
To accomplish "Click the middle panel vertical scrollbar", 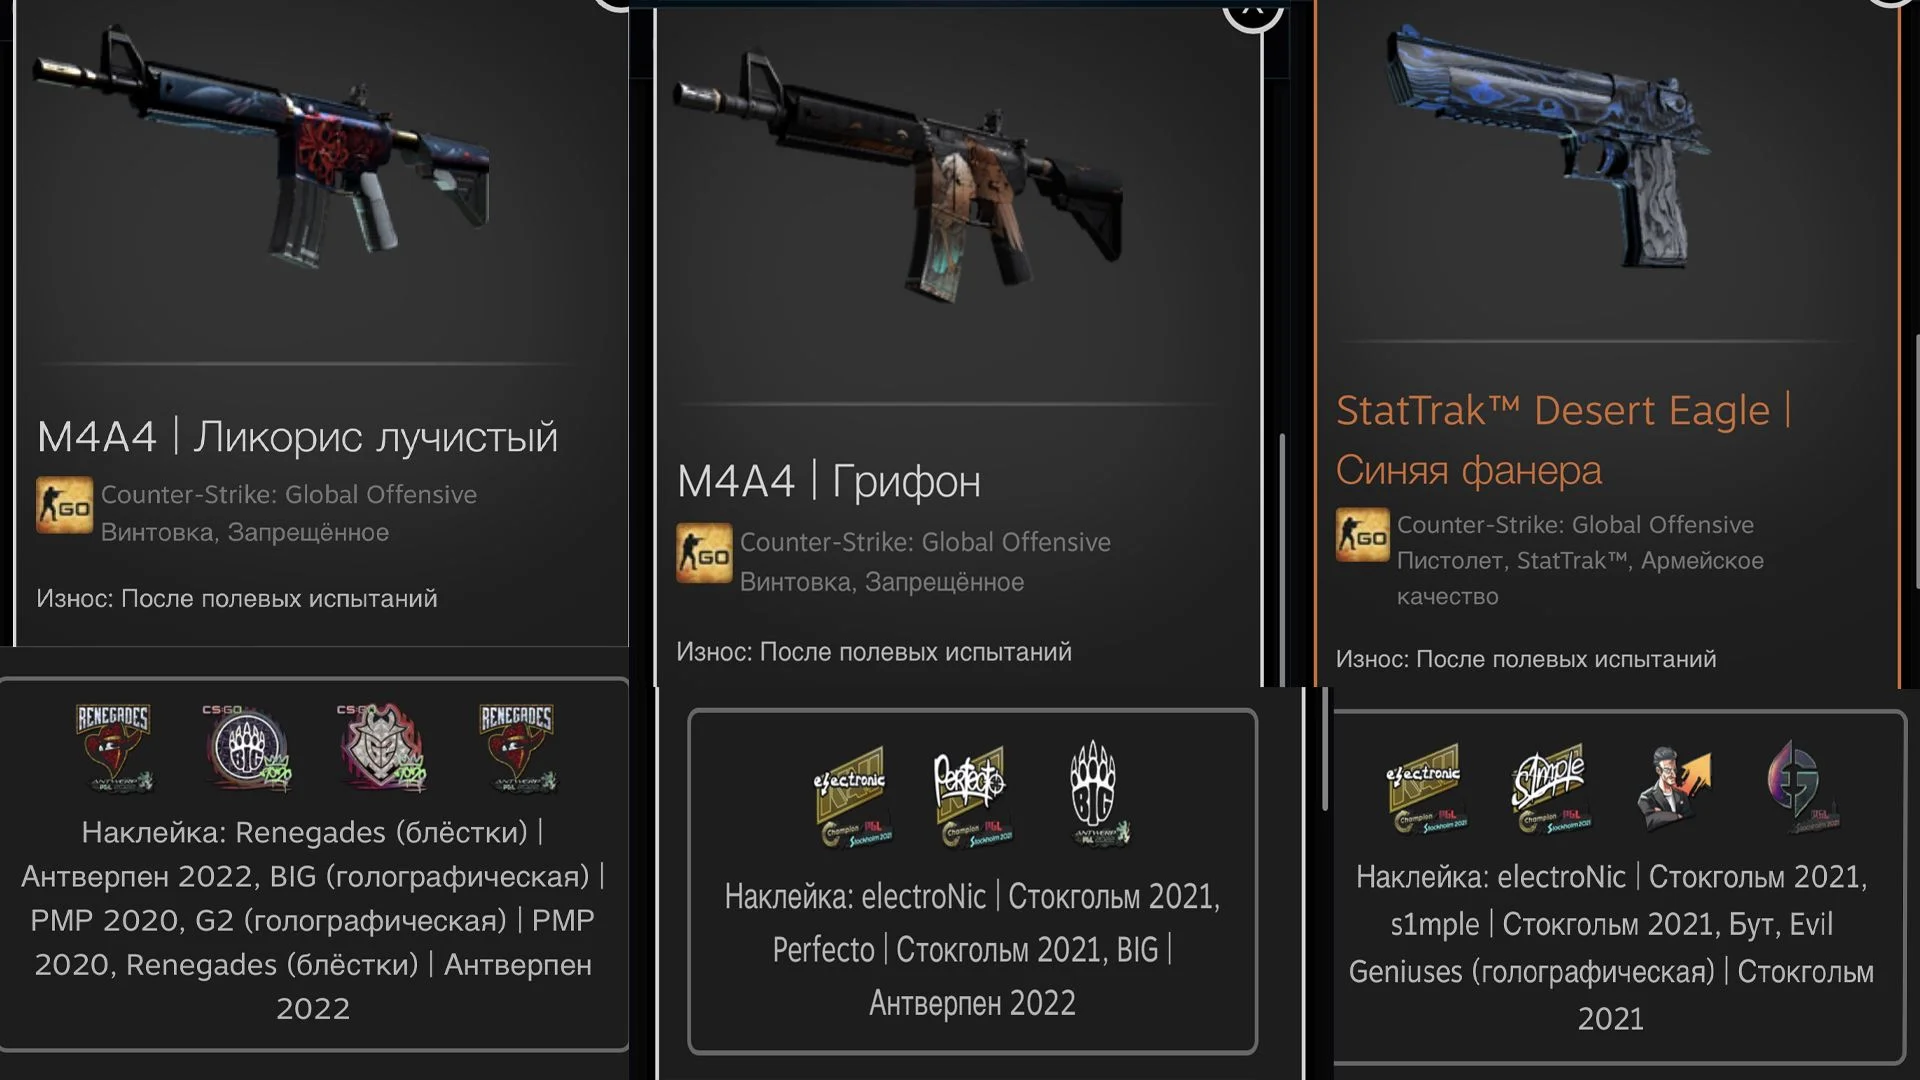I will tap(1282, 560).
